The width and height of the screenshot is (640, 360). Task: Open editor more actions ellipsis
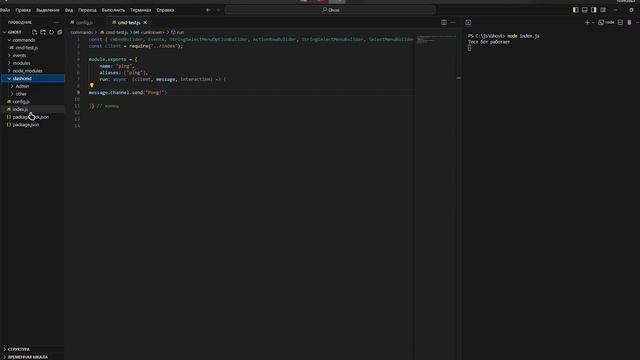coord(453,22)
